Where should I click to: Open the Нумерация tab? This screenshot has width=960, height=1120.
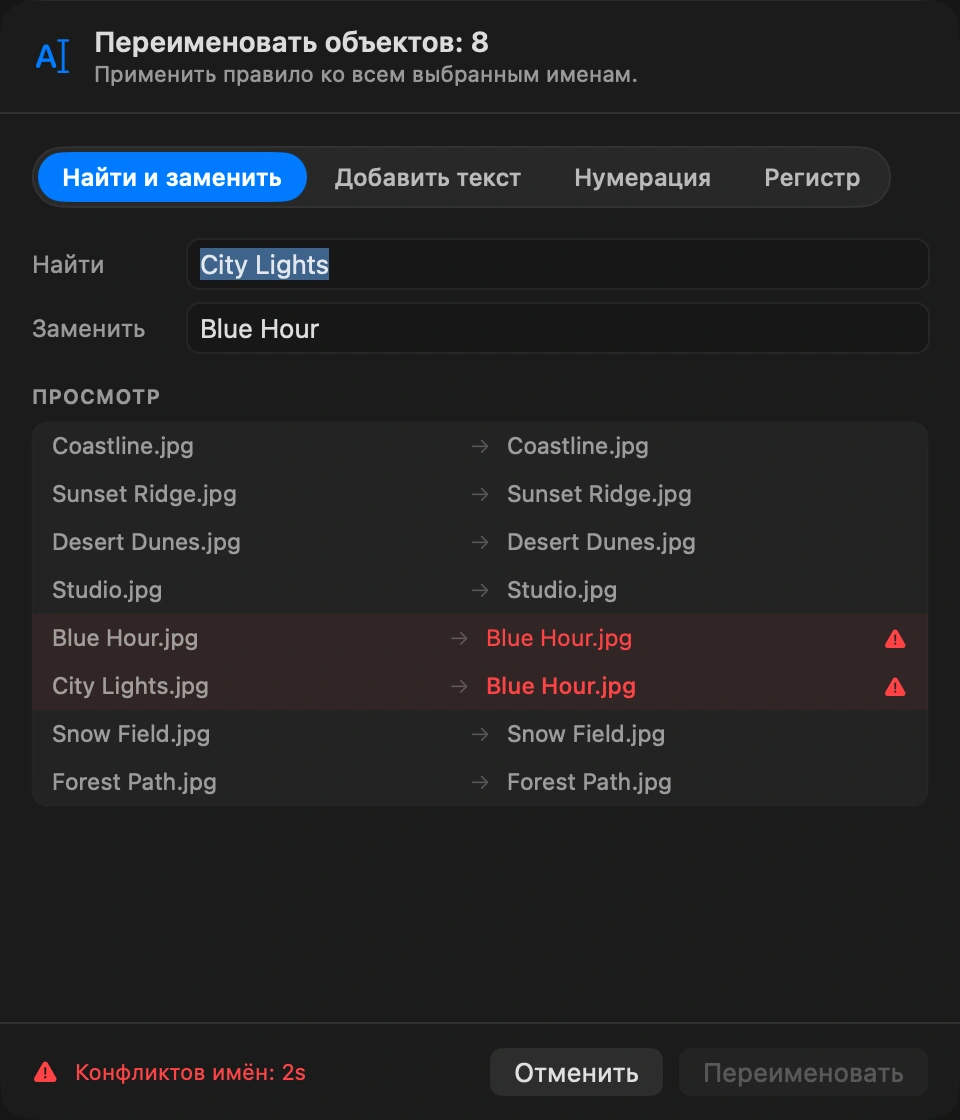click(642, 177)
